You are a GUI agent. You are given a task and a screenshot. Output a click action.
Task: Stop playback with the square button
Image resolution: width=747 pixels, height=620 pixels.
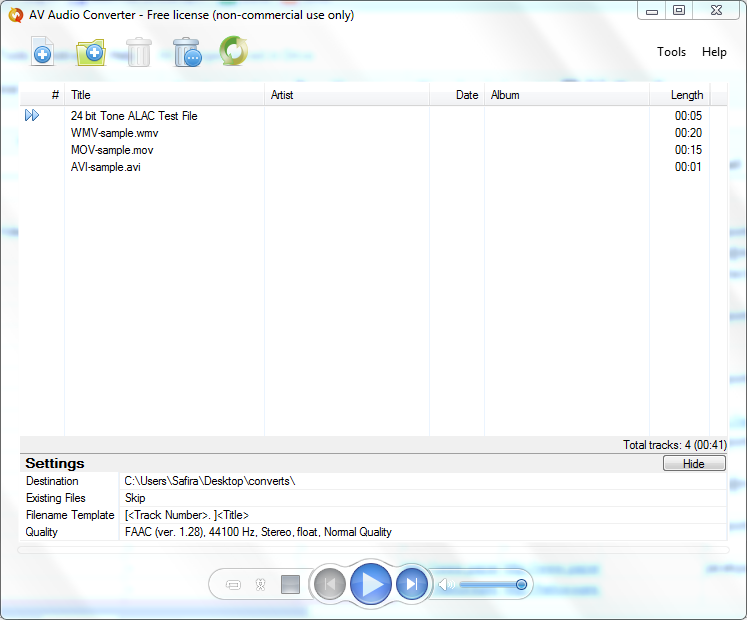point(290,585)
